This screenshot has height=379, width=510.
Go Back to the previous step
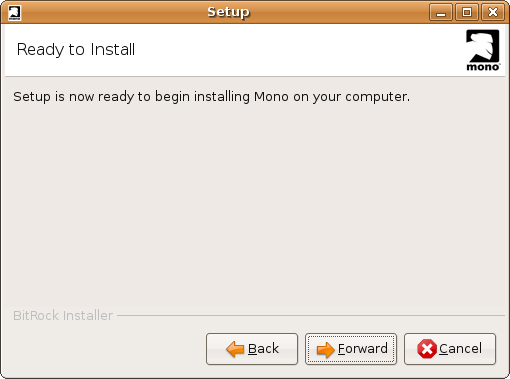[252, 349]
